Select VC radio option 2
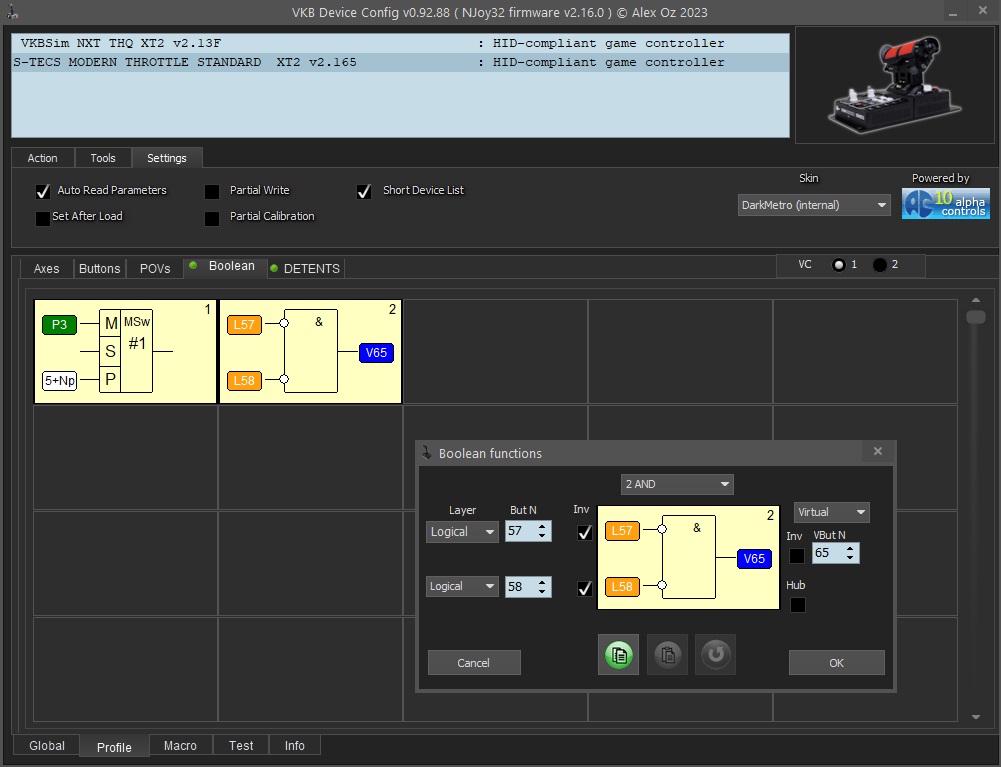Image resolution: width=1001 pixels, height=767 pixels. [880, 264]
